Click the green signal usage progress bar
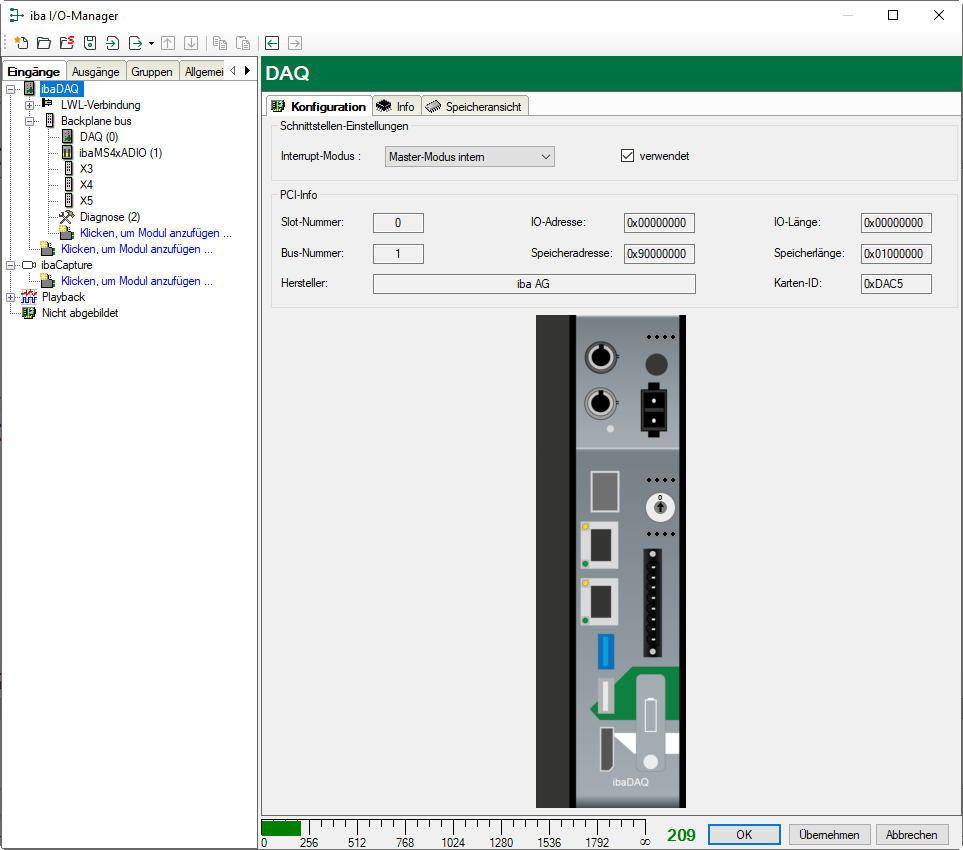 pyautogui.click(x=281, y=828)
